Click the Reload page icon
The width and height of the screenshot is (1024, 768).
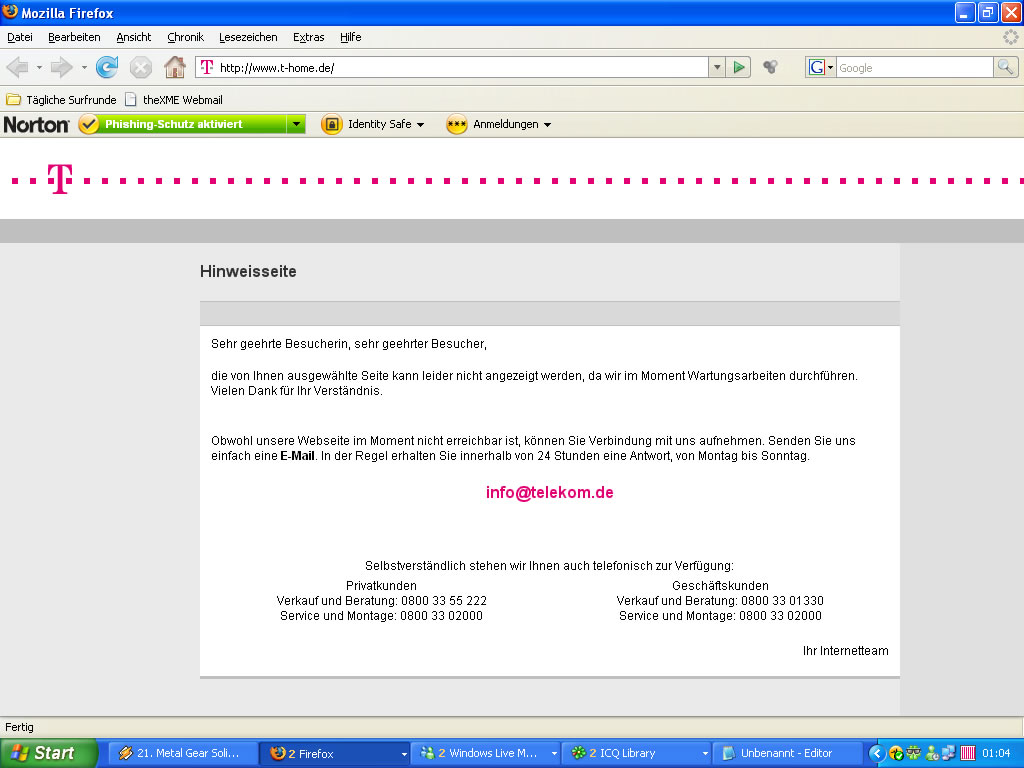click(x=107, y=67)
